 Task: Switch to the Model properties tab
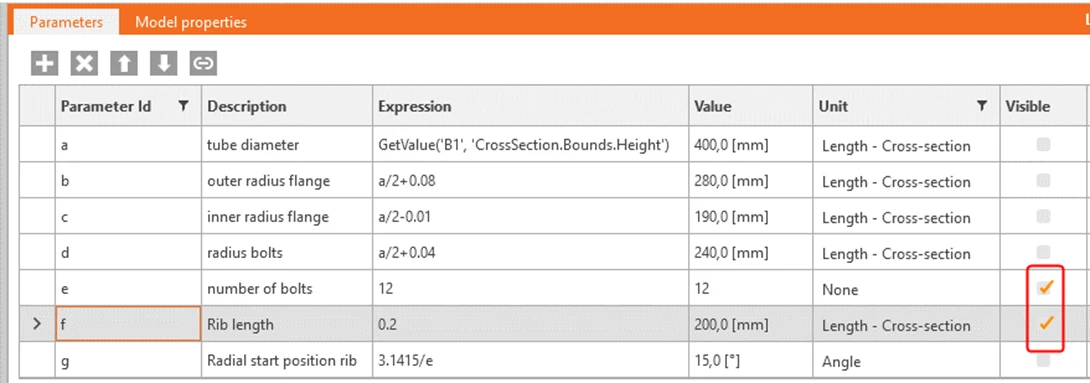coord(190,22)
